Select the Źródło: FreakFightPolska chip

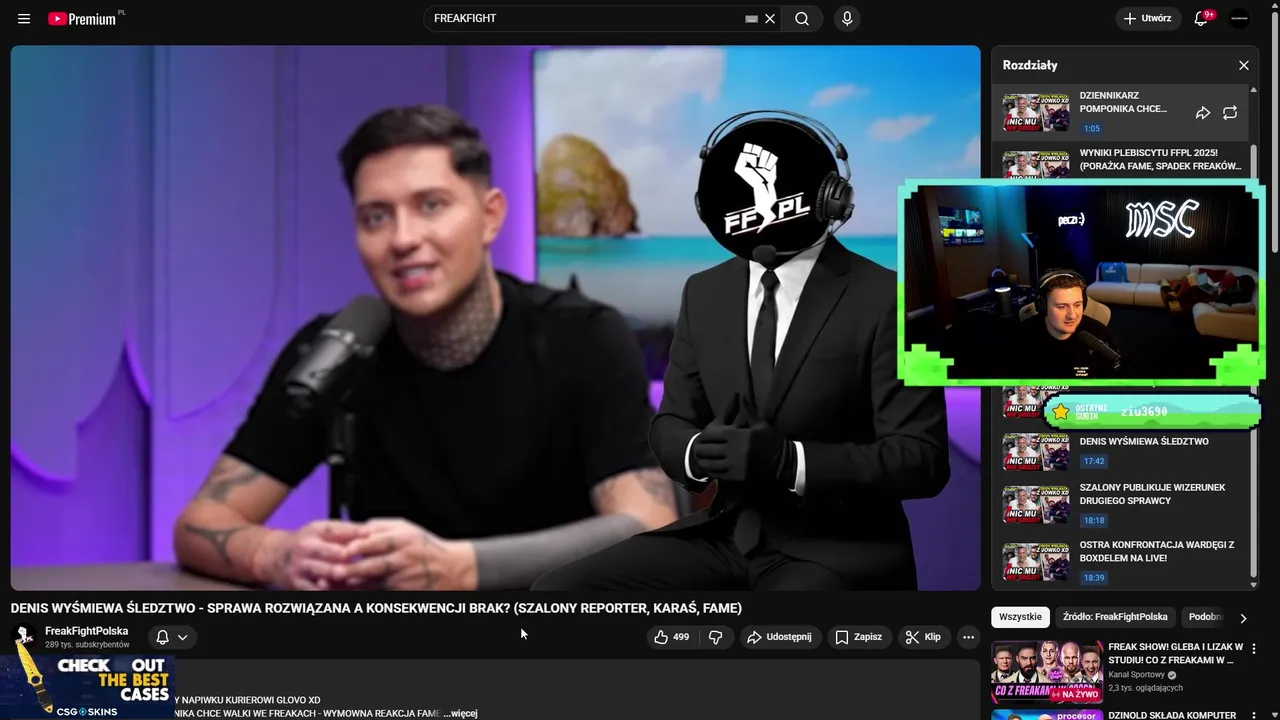(1115, 617)
